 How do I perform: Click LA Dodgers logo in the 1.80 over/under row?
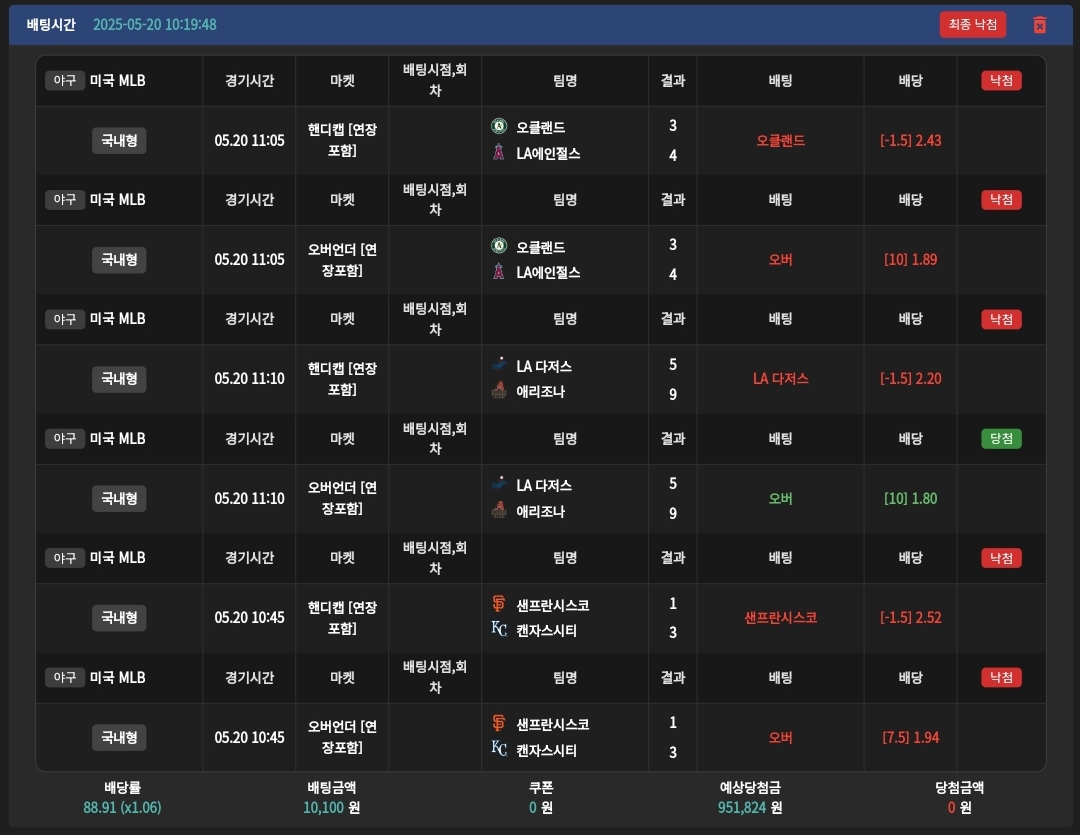[x=499, y=485]
